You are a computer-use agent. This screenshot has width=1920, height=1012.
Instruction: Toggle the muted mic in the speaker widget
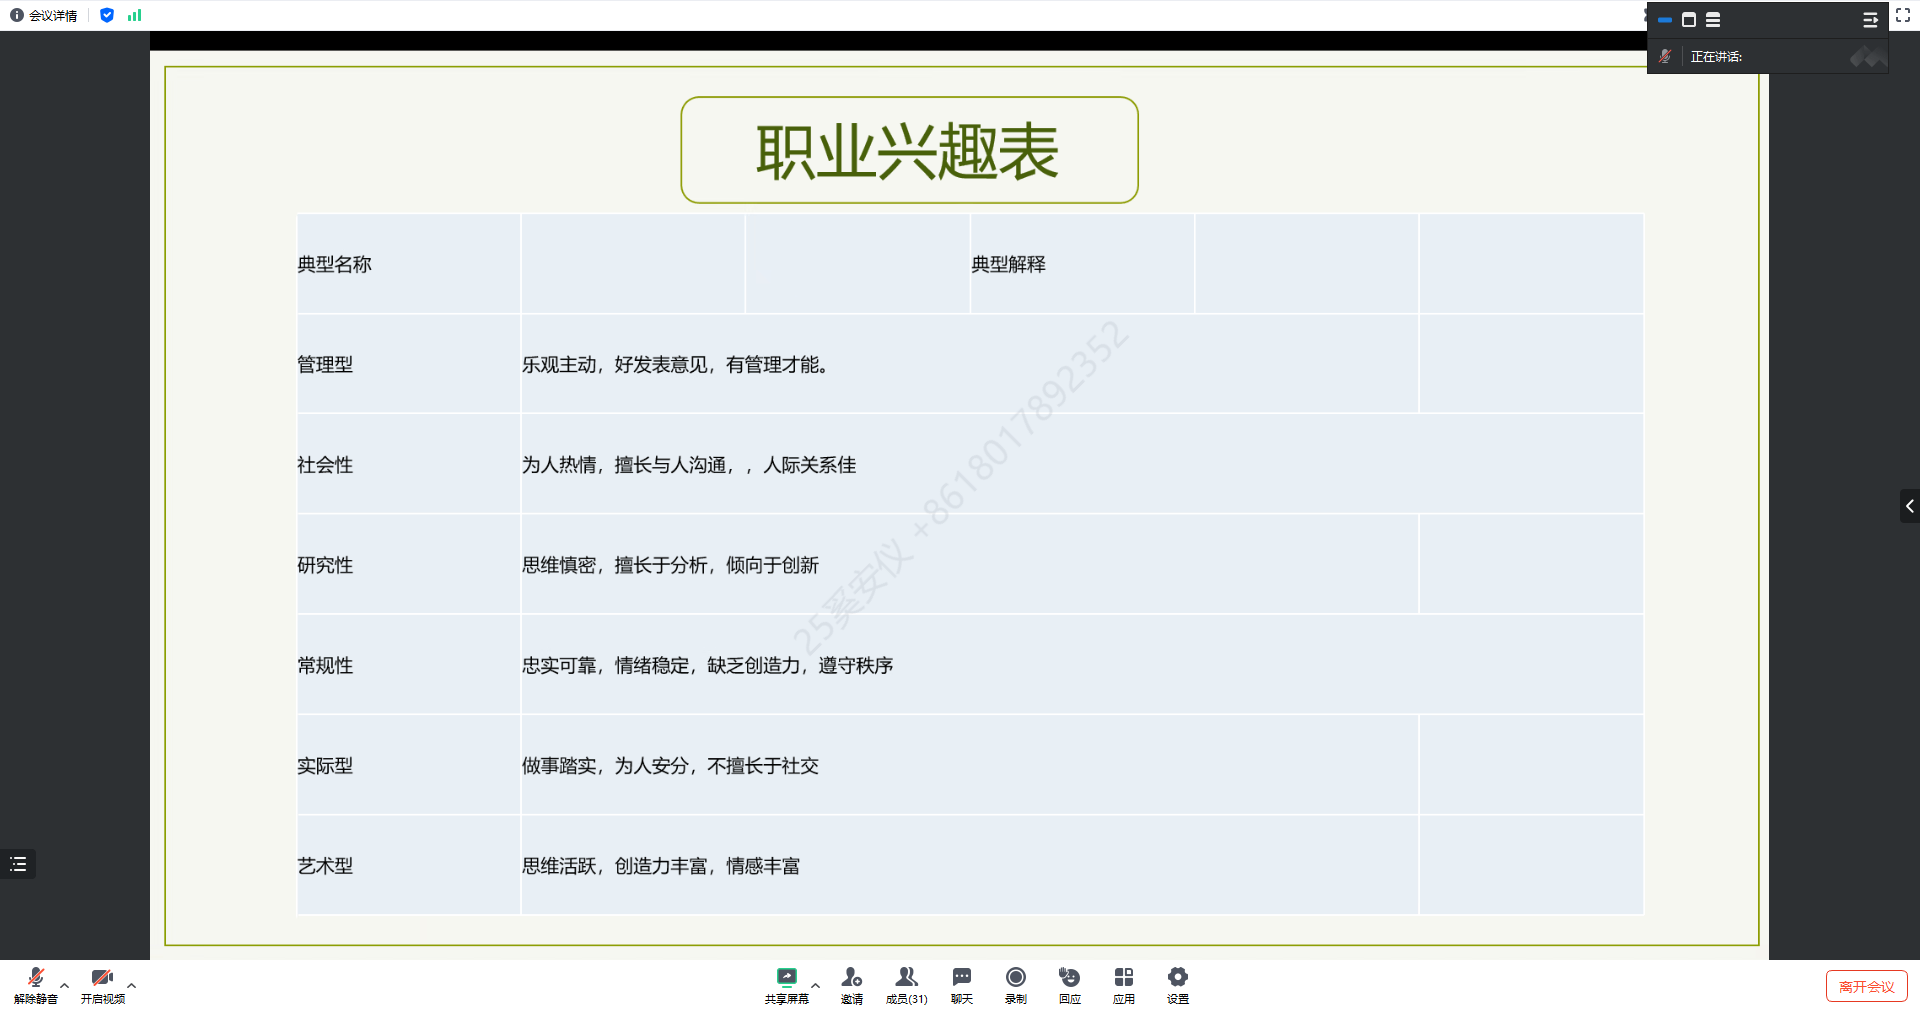(1665, 57)
